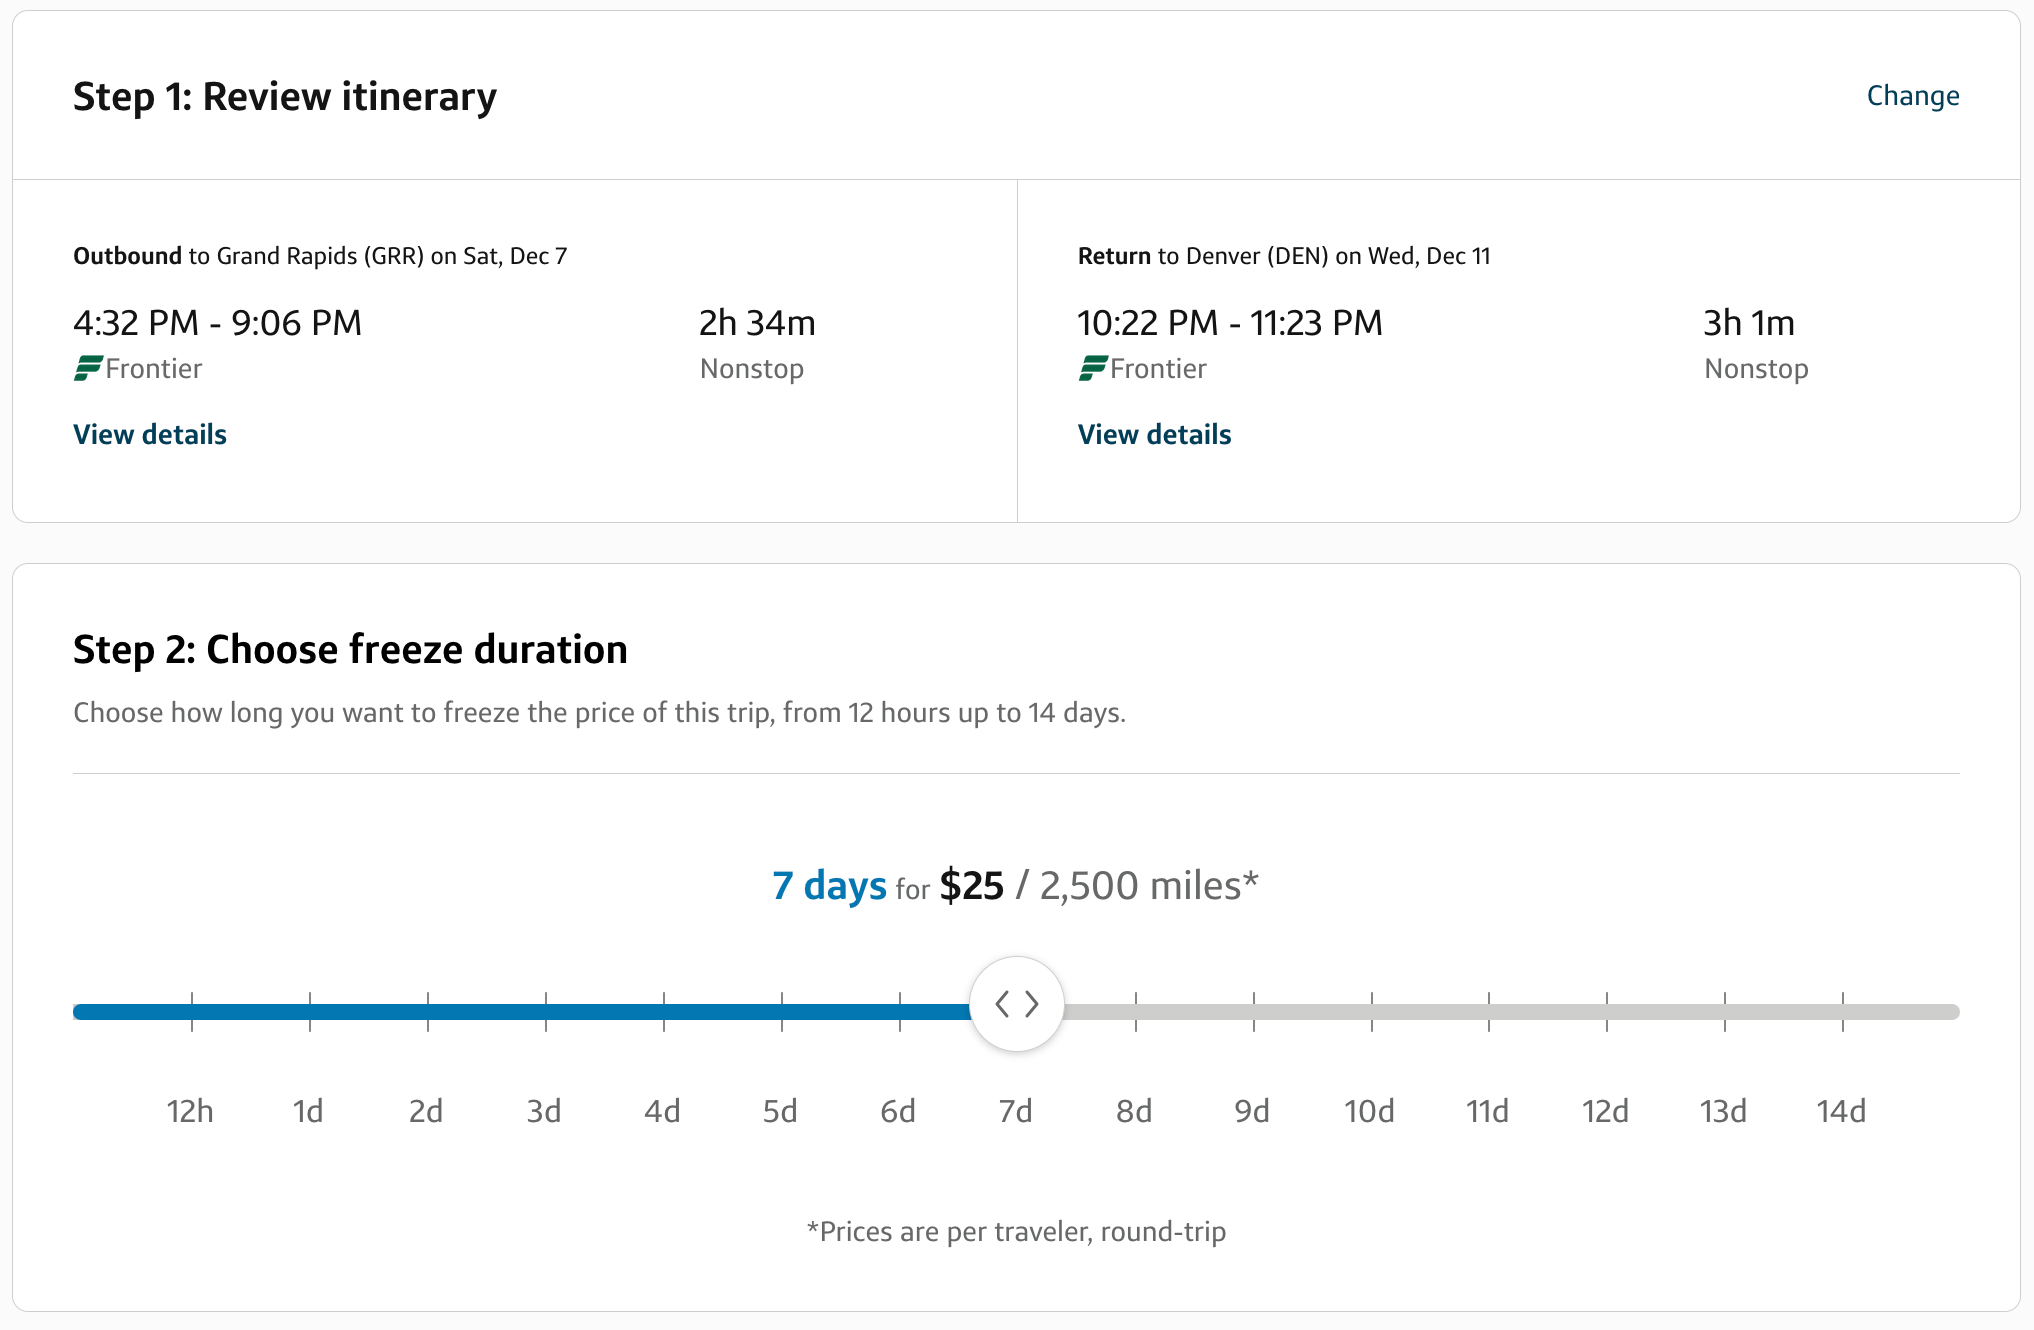Open View details for return flight

click(1154, 434)
